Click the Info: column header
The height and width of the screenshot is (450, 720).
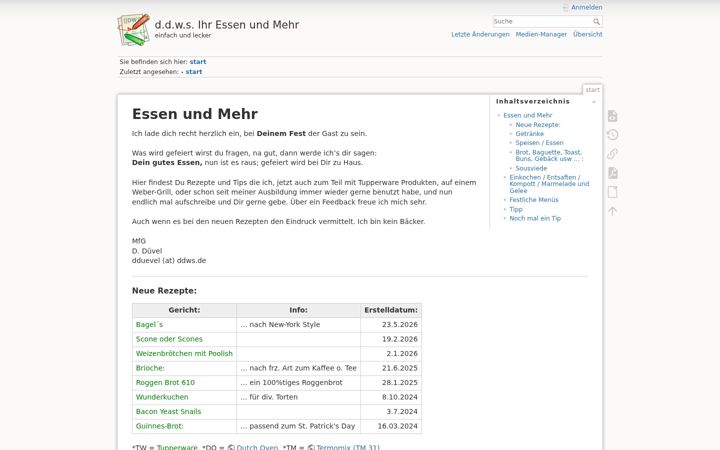tap(298, 310)
